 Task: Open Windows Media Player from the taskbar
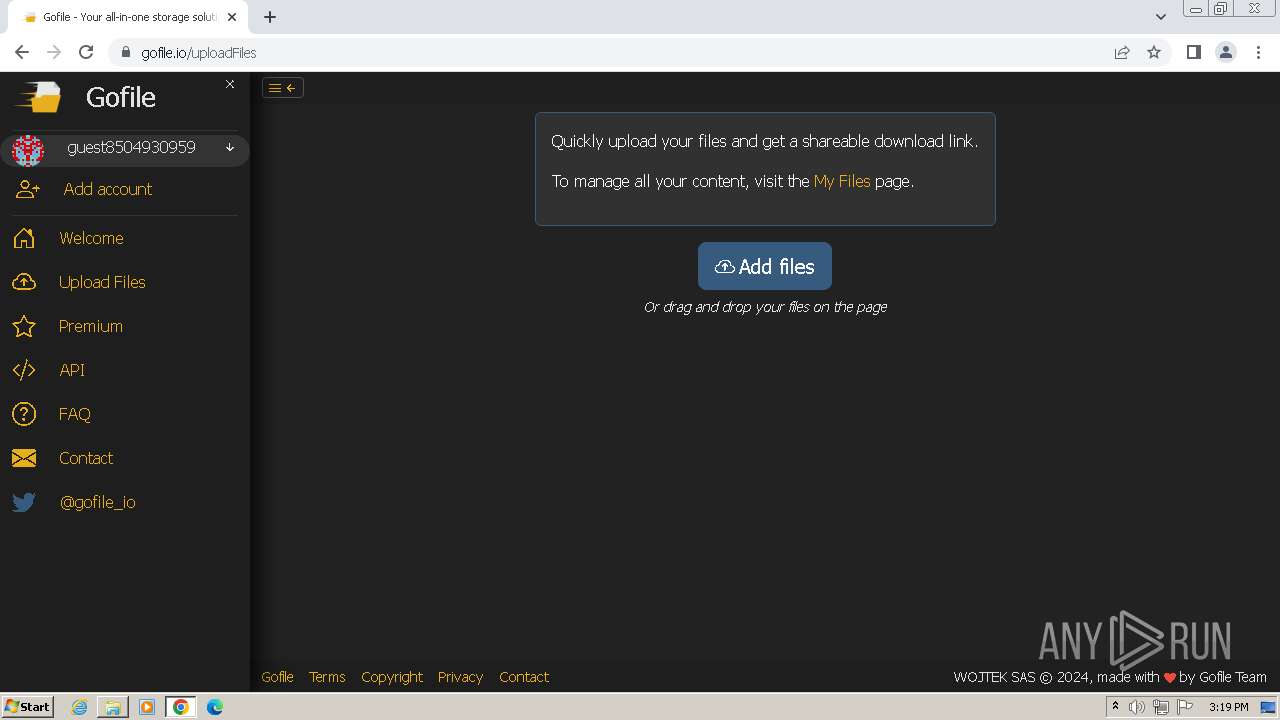click(x=147, y=707)
